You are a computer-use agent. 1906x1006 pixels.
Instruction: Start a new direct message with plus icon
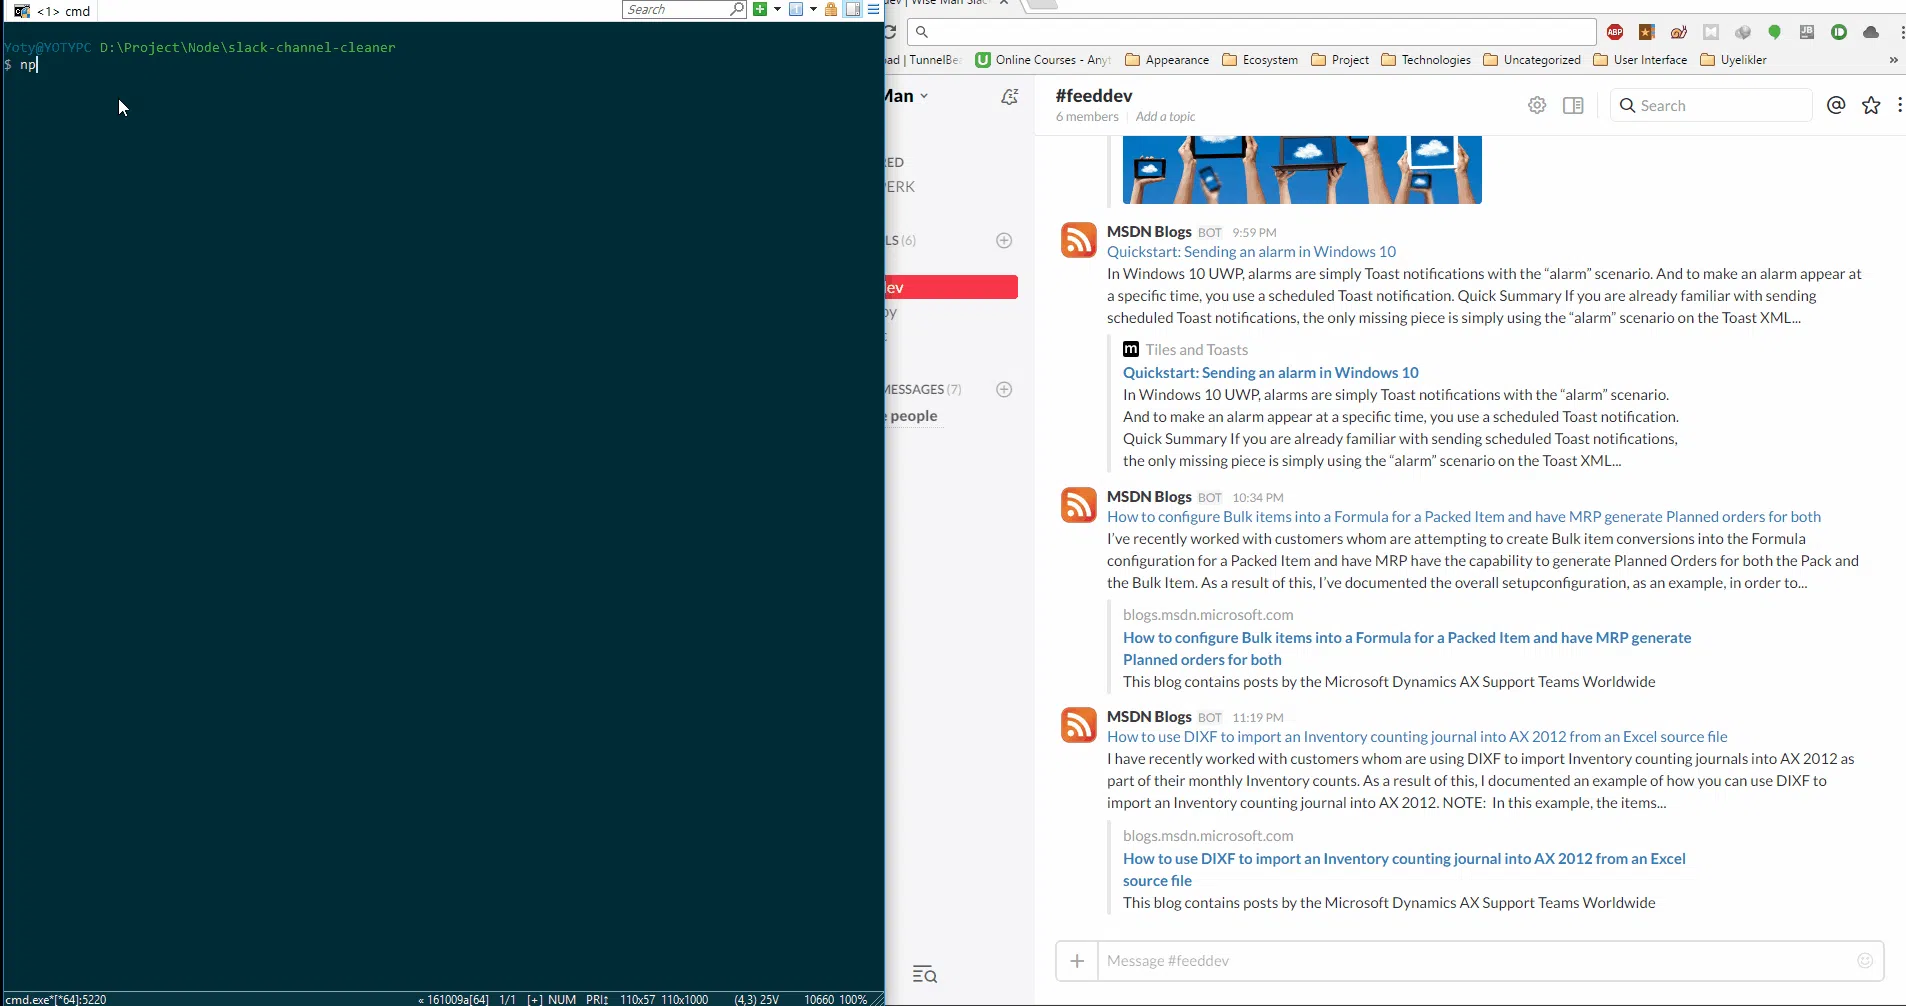pyautogui.click(x=1004, y=389)
